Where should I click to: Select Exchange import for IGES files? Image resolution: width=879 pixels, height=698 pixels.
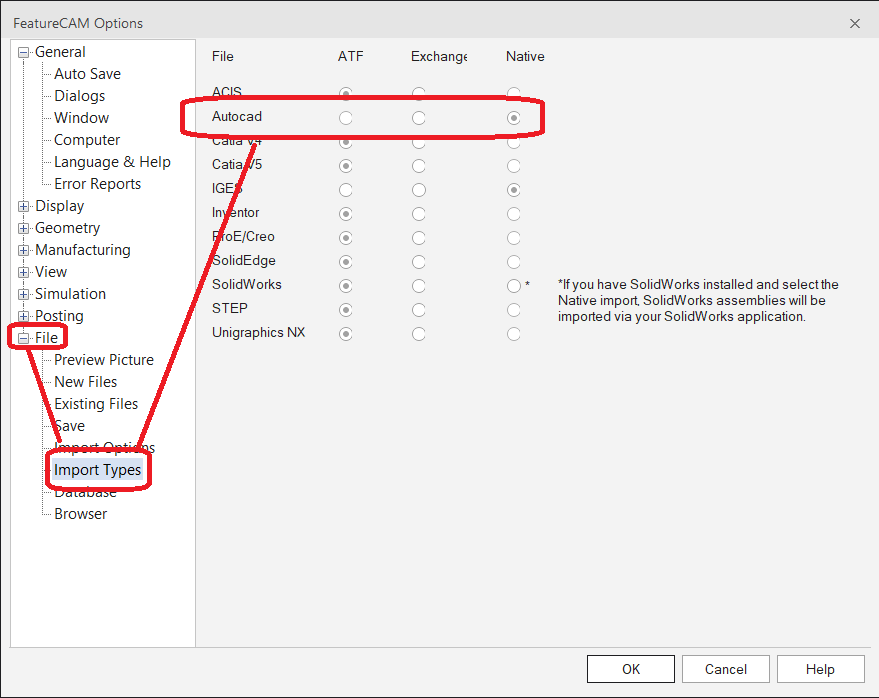tap(418, 189)
